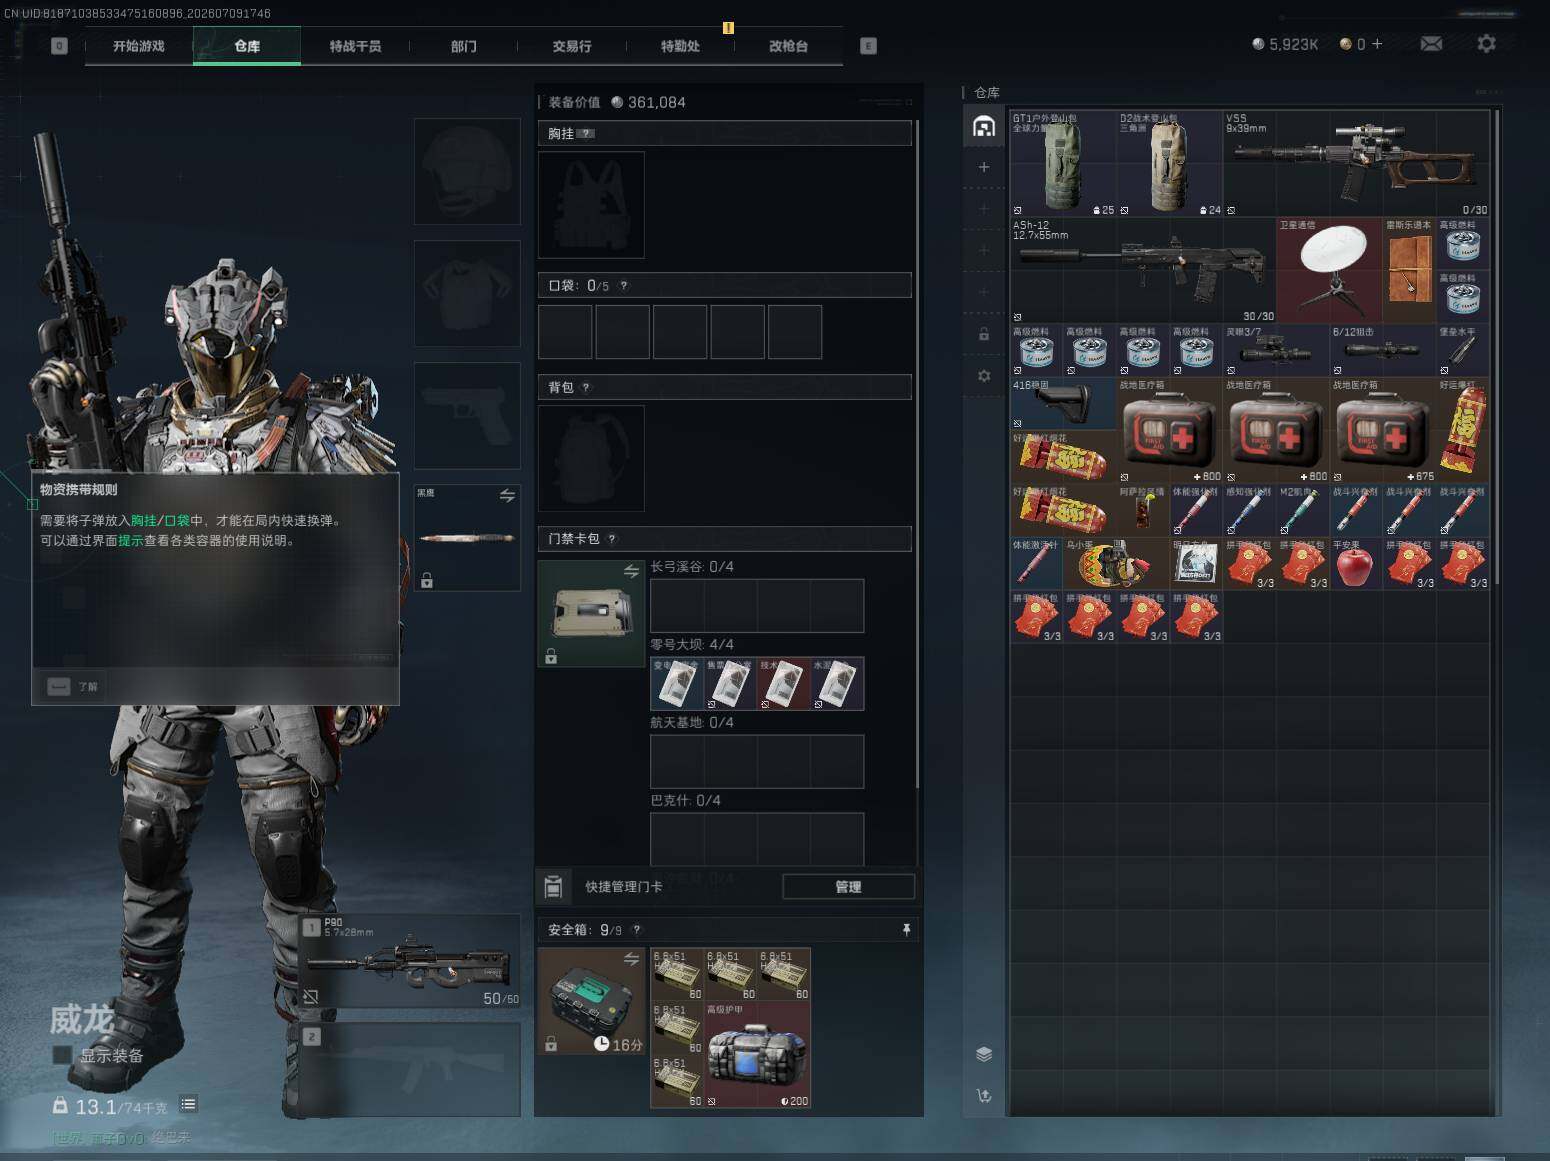Select the 阿萨拉风情 cocktail drink item
This screenshot has width=1550, height=1161.
point(1143,510)
